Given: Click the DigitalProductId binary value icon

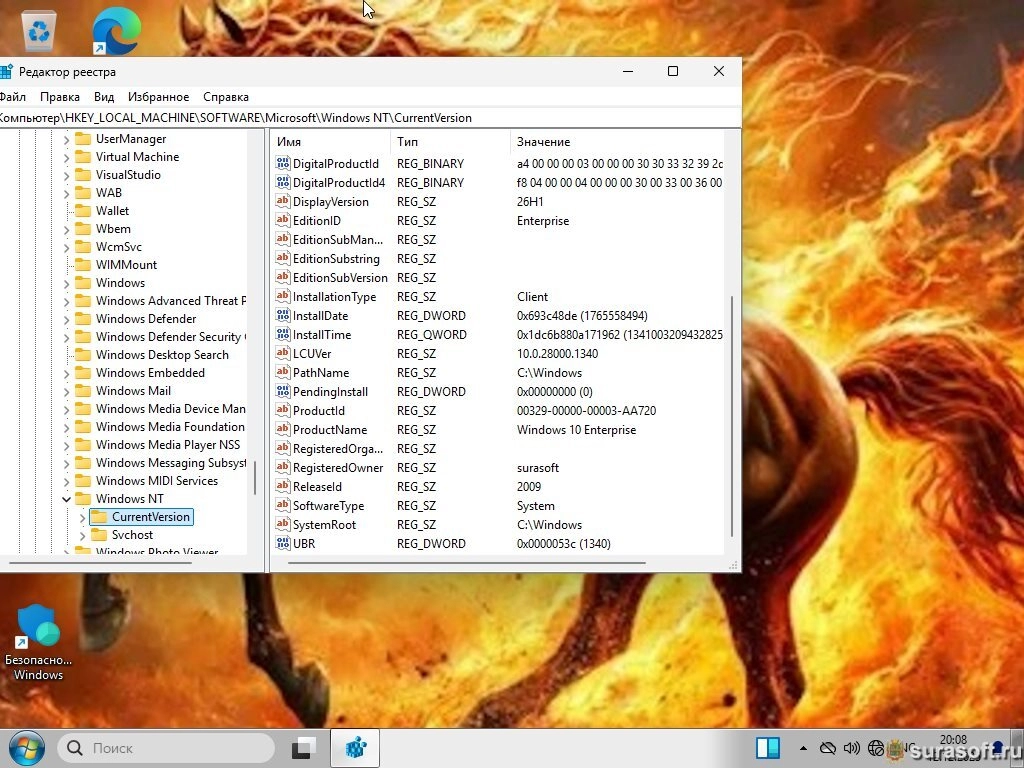Looking at the screenshot, I should click(282, 163).
